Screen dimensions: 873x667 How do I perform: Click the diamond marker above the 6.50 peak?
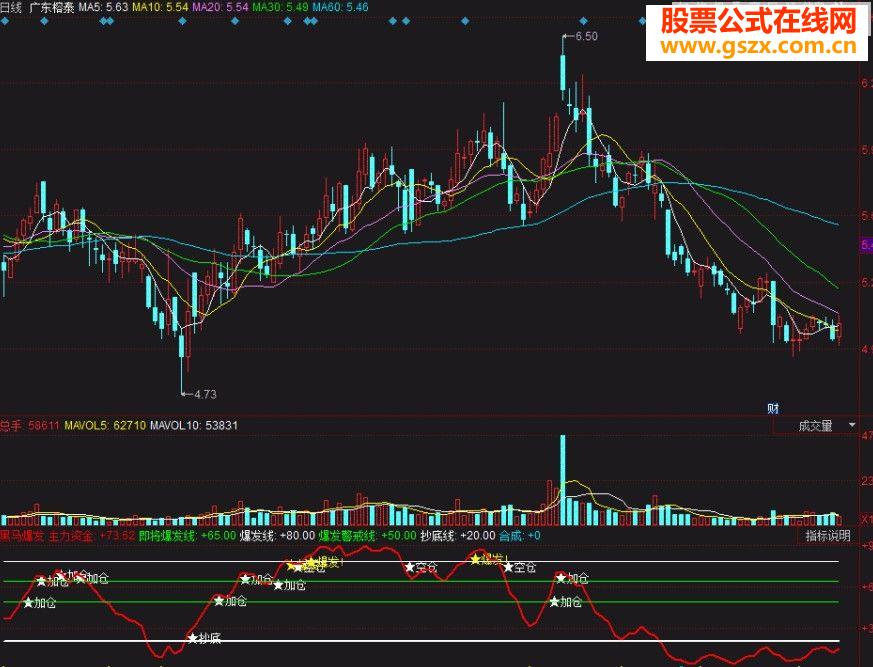tap(583, 21)
